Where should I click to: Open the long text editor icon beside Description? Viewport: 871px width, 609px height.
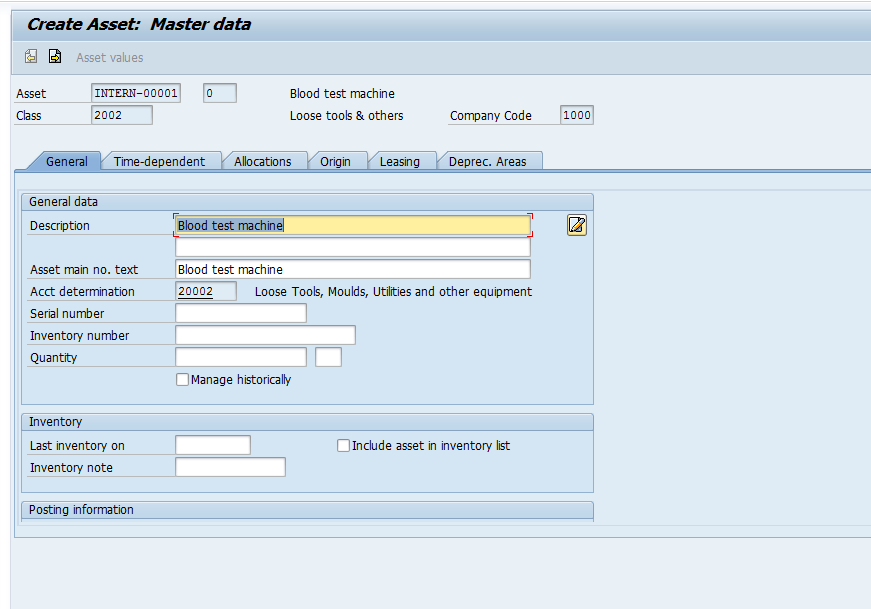577,225
